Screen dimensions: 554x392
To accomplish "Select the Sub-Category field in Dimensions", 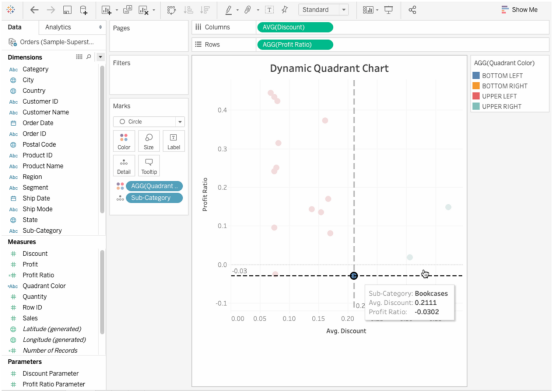I will [42, 230].
